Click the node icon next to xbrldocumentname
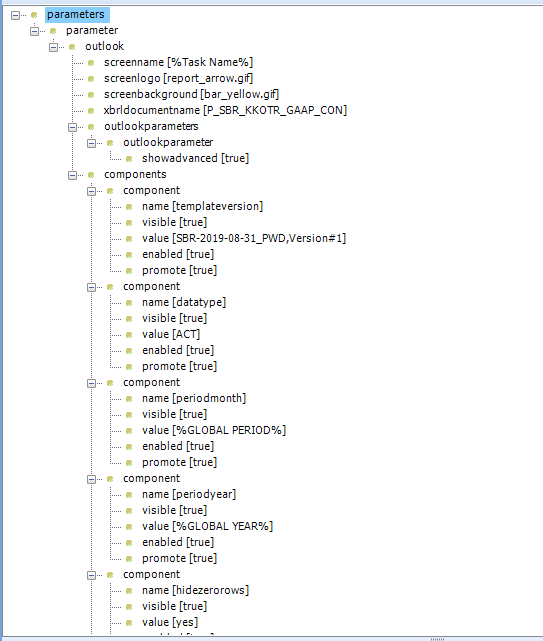 [x=91, y=111]
